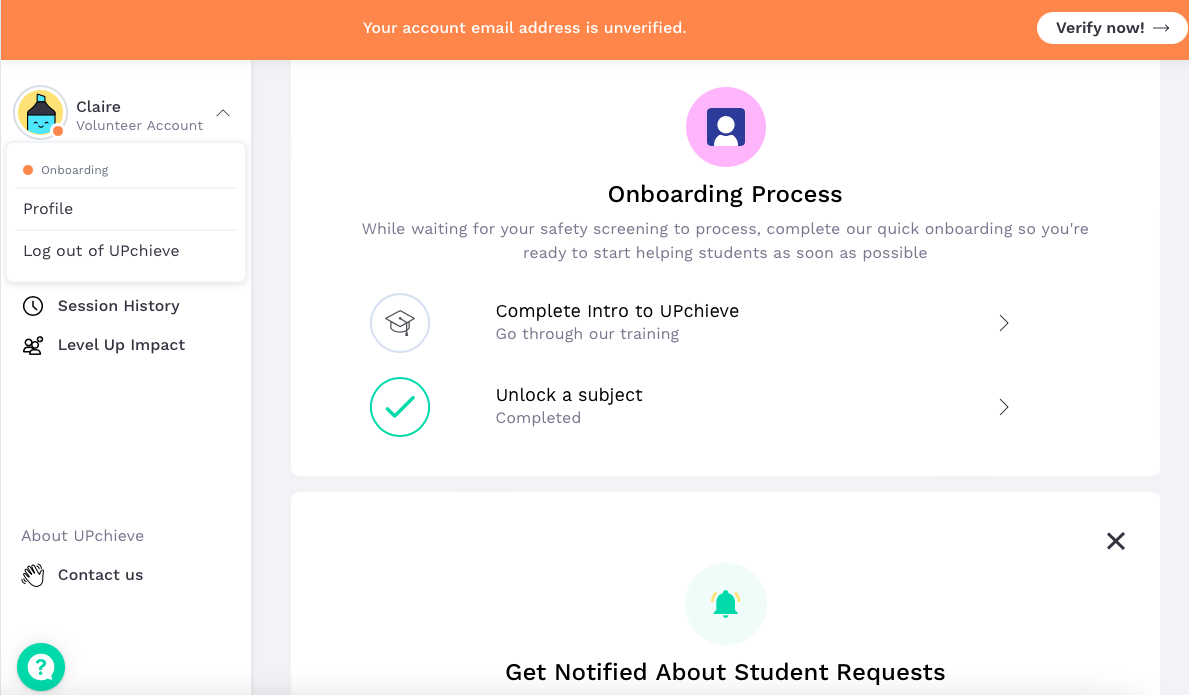Click the green completed checkmark circle
This screenshot has height=695, width=1189.
point(400,407)
